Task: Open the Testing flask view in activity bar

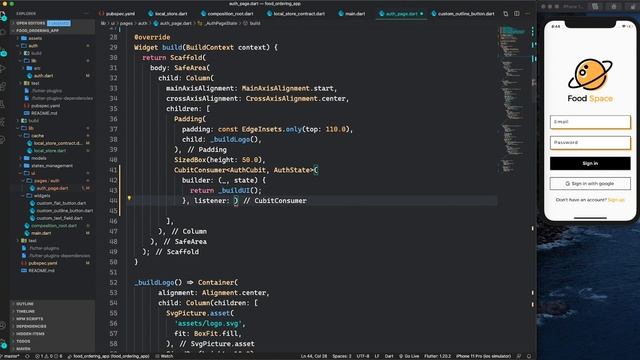Action: (x=3, y=104)
